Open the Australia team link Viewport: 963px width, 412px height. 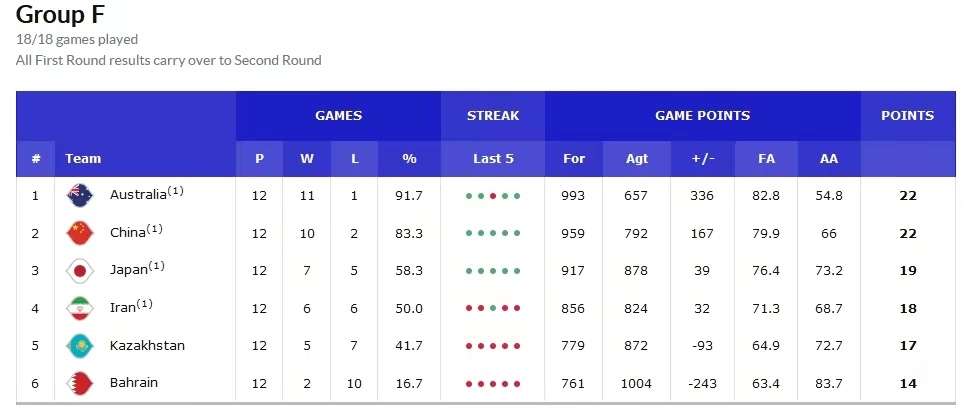tap(138, 195)
